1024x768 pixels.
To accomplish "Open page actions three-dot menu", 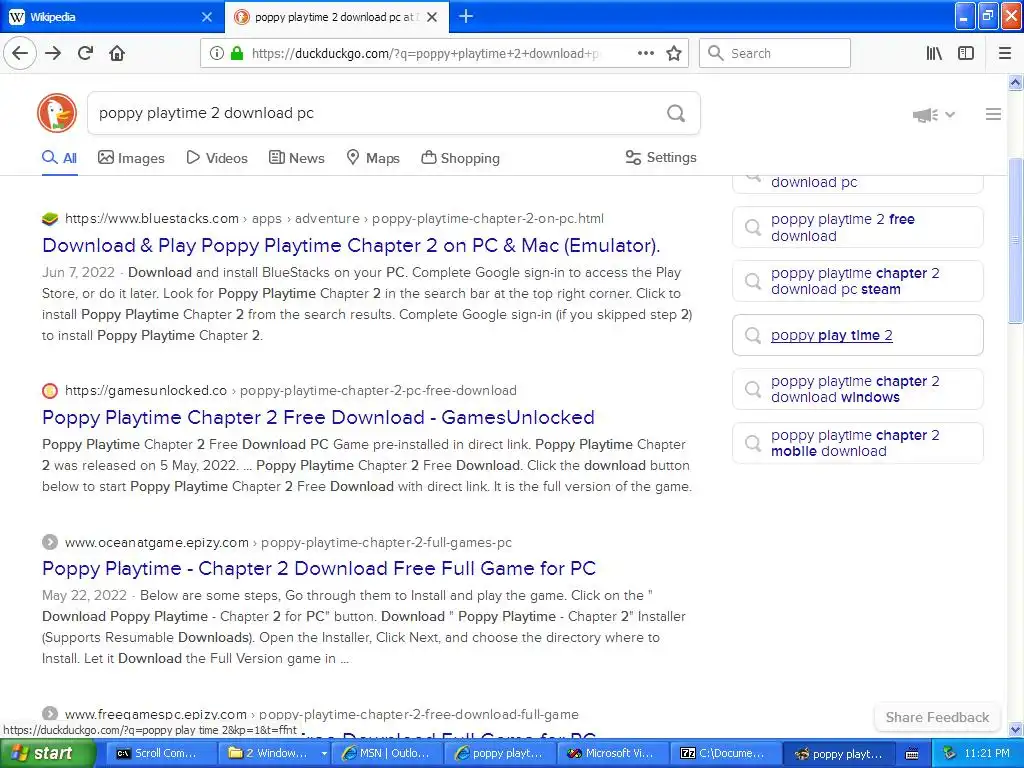I will [645, 54].
